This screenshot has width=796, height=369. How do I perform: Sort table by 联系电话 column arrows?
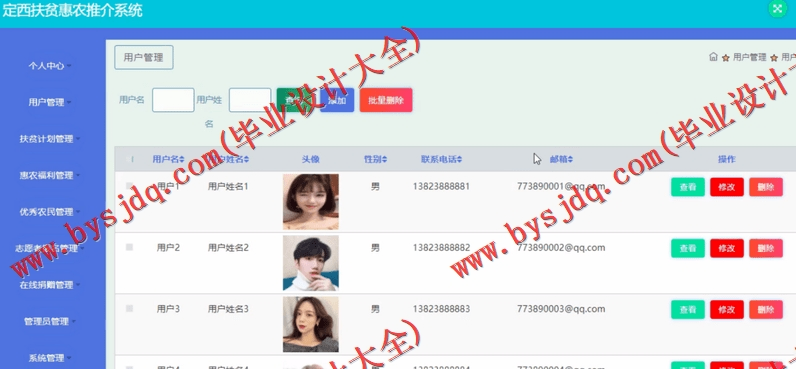point(459,159)
